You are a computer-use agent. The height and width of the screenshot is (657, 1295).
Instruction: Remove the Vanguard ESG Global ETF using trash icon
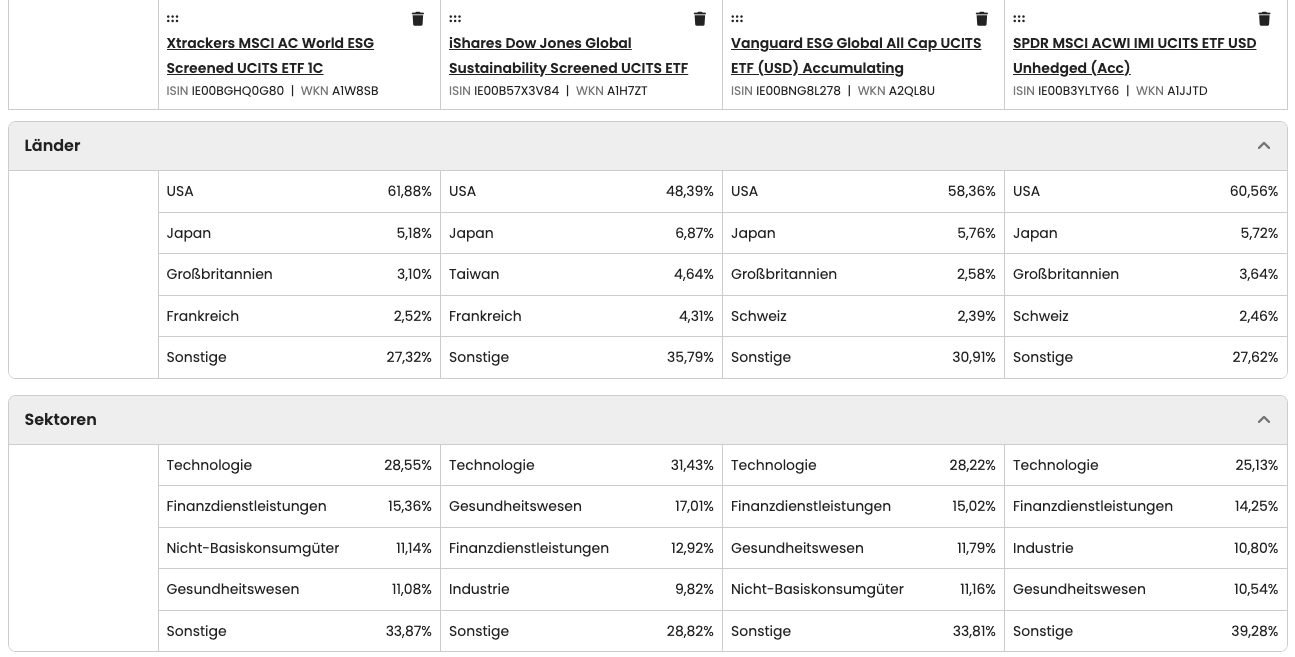tap(982, 18)
